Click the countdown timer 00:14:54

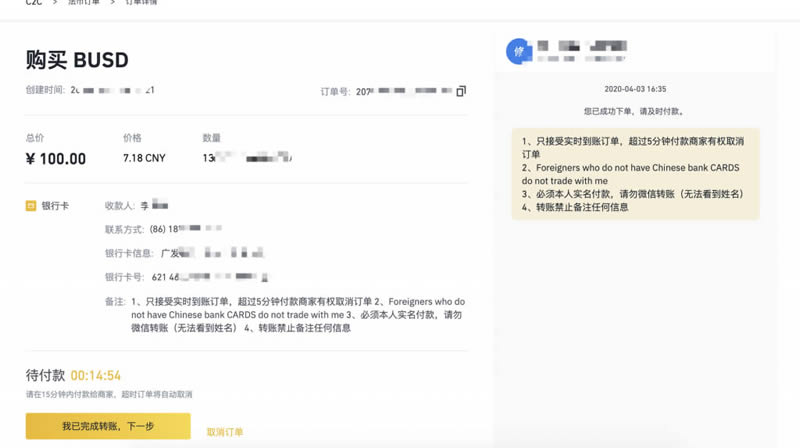[x=95, y=376]
